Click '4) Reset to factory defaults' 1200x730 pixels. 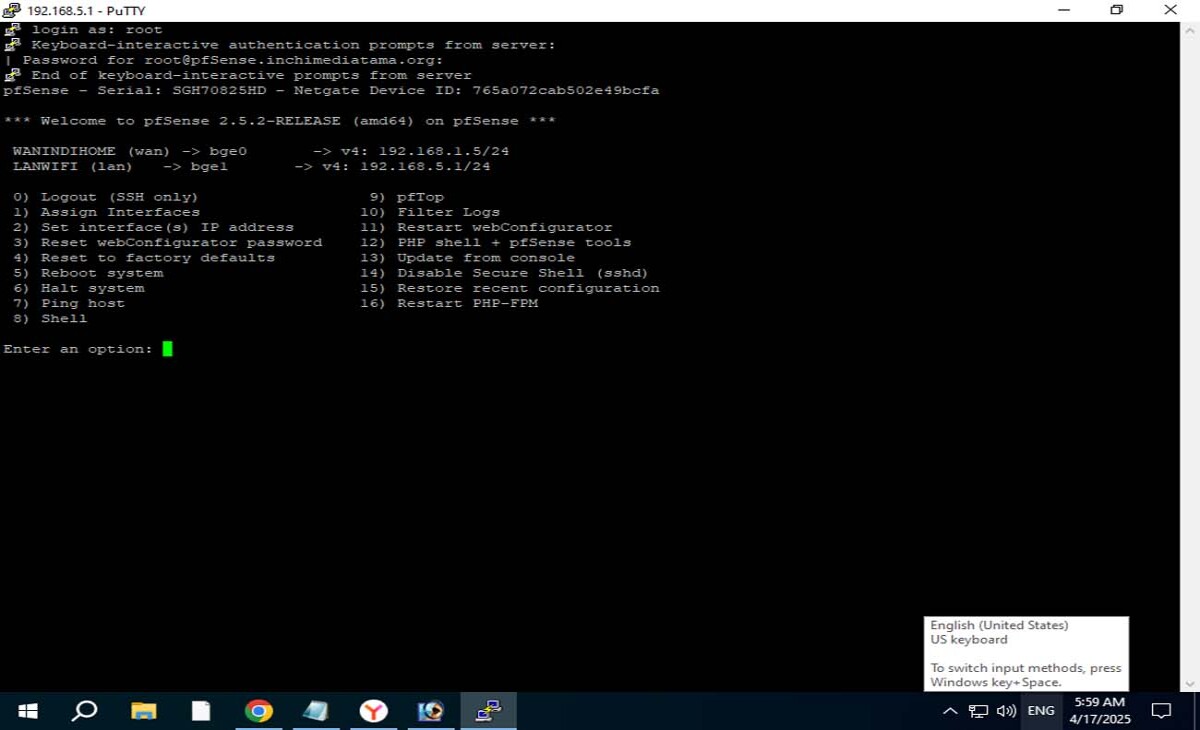coord(143,257)
